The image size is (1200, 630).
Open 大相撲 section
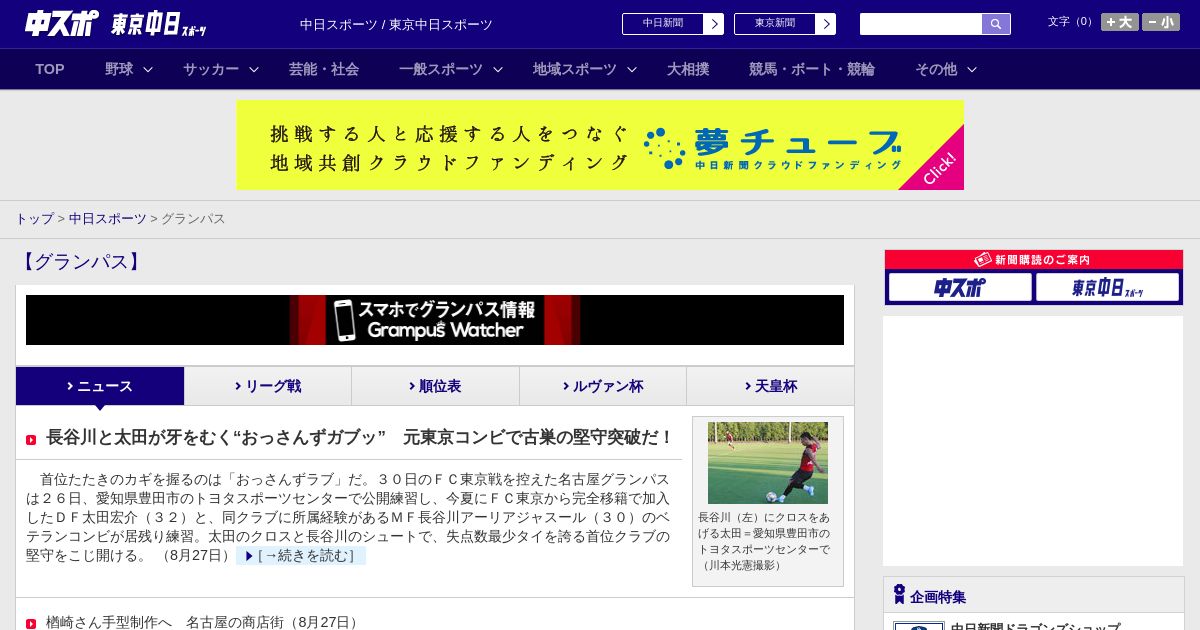pyautogui.click(x=688, y=69)
